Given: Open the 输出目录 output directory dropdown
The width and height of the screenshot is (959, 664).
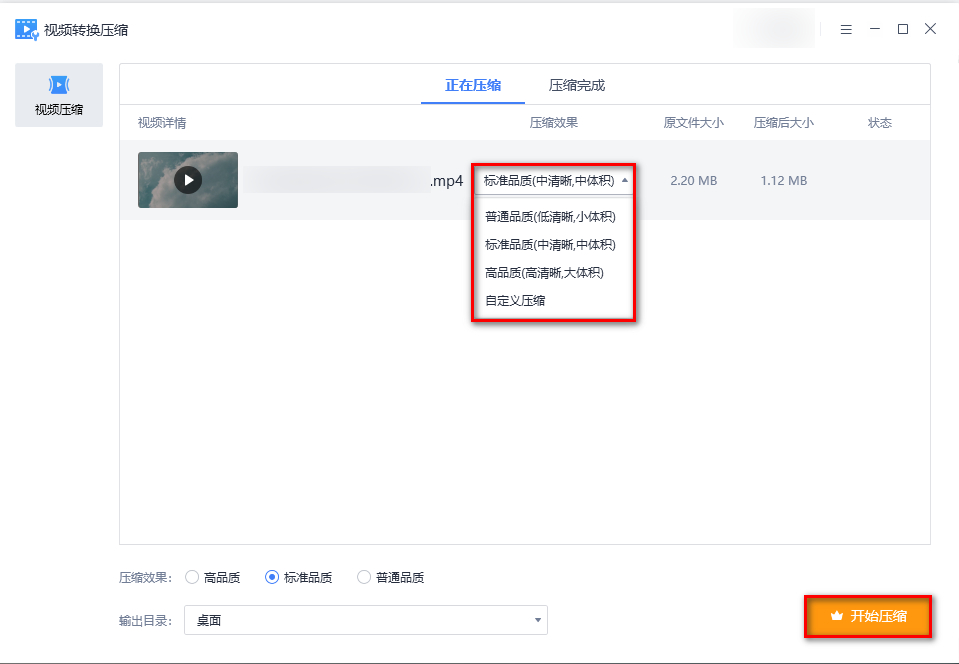Looking at the screenshot, I should 537,620.
